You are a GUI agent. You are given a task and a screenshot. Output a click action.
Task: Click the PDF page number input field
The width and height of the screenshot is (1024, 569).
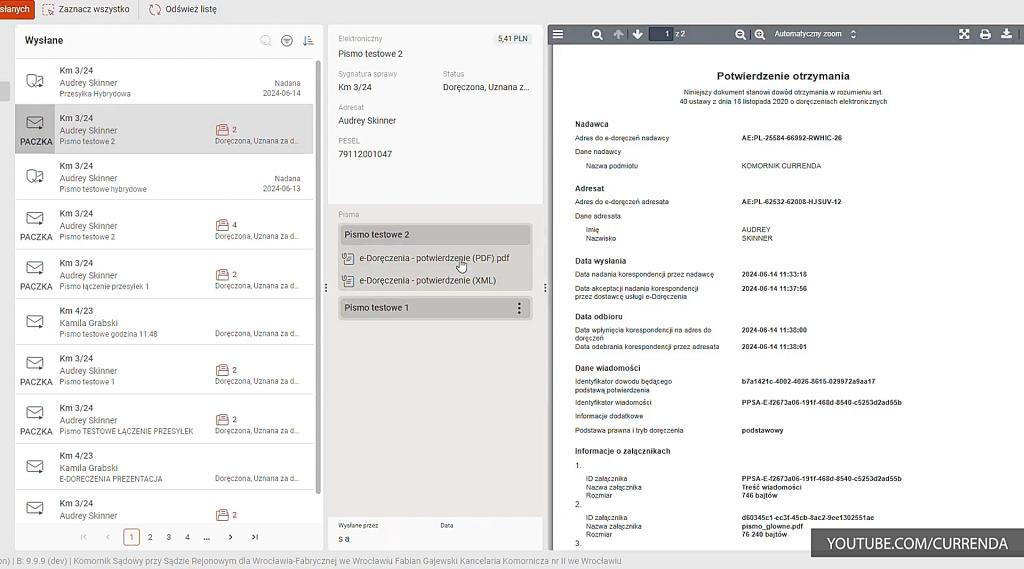661,34
